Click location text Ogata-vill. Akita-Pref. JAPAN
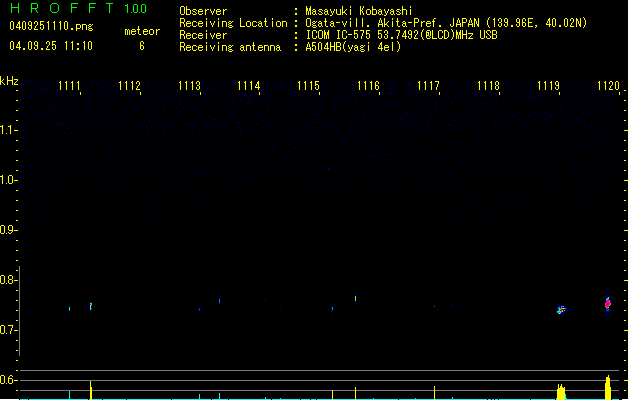This screenshot has height=400, width=629. tap(393, 23)
